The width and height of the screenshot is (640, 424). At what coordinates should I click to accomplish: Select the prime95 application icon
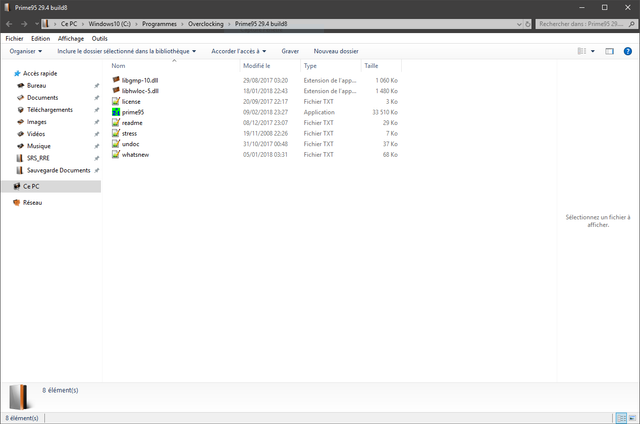click(x=116, y=112)
